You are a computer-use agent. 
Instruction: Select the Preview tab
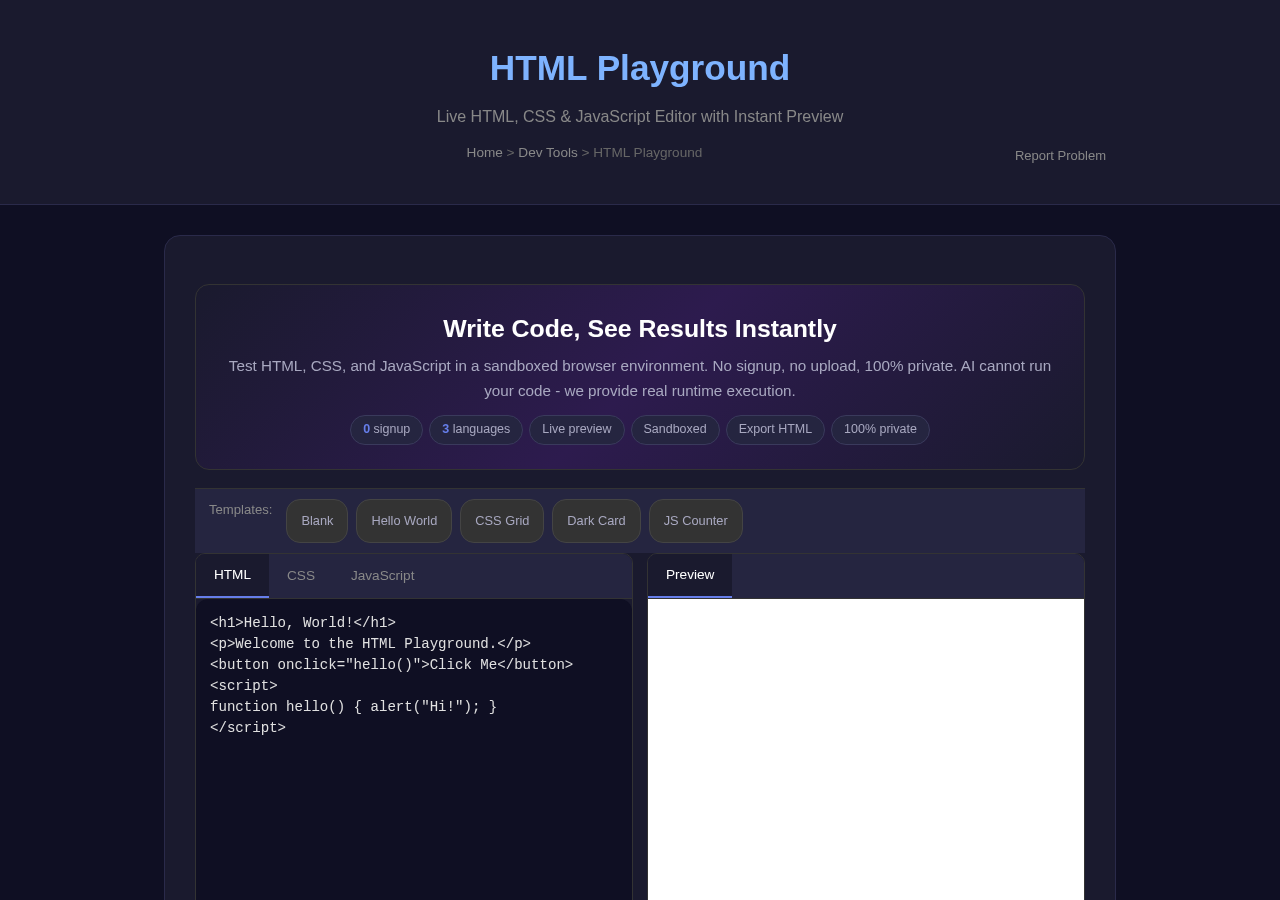point(690,575)
